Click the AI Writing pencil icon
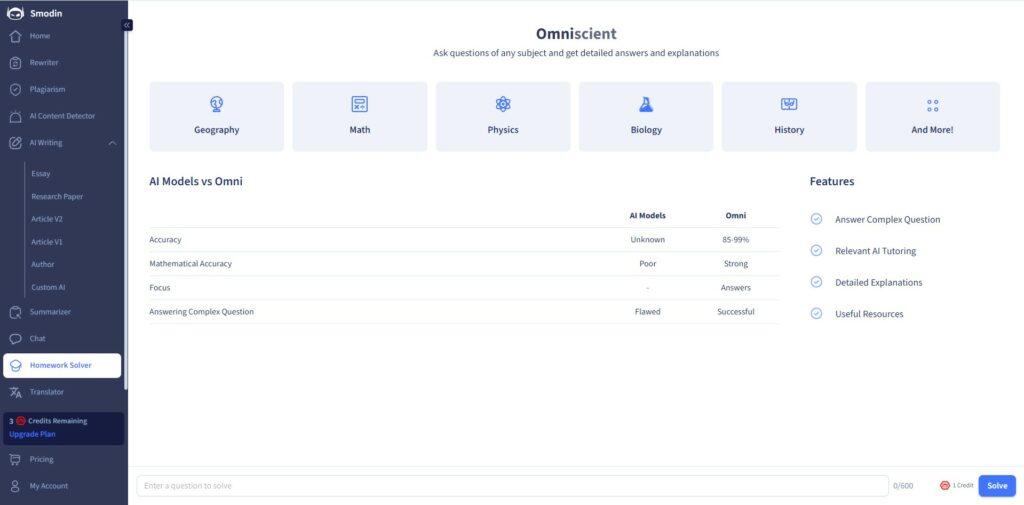This screenshot has height=505, width=1024. 16,143
